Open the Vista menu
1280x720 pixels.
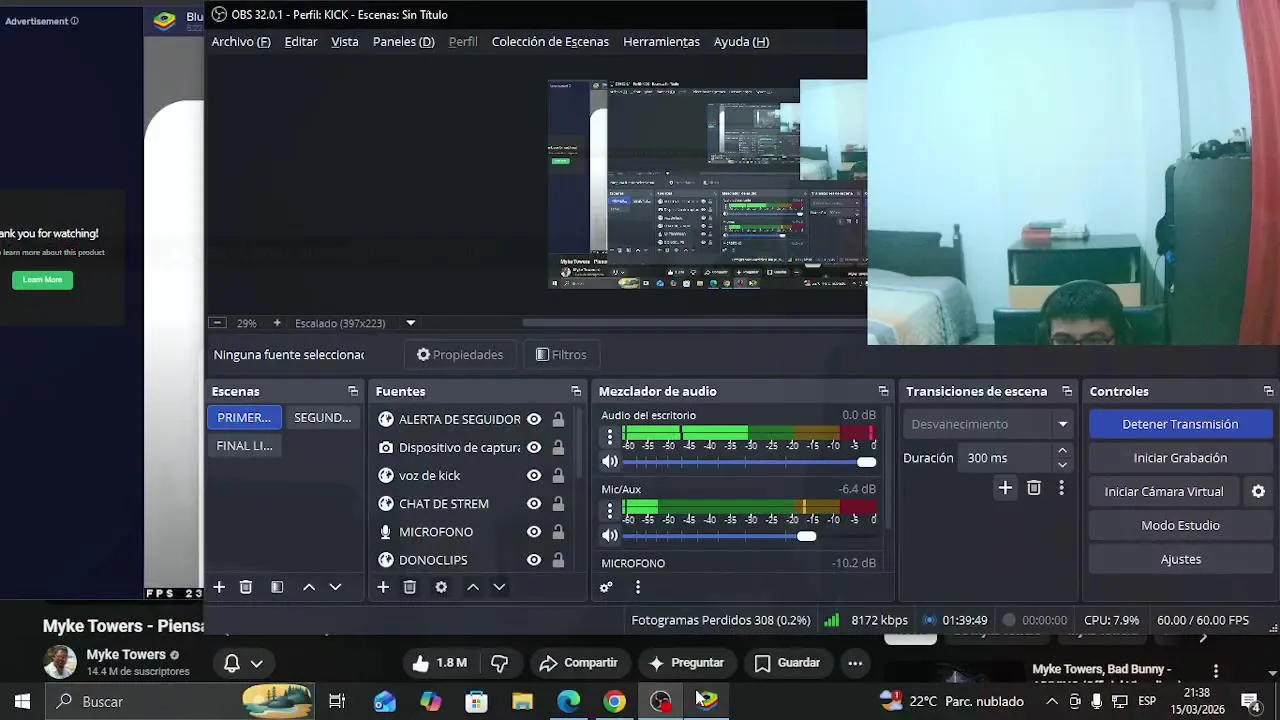[x=345, y=41]
